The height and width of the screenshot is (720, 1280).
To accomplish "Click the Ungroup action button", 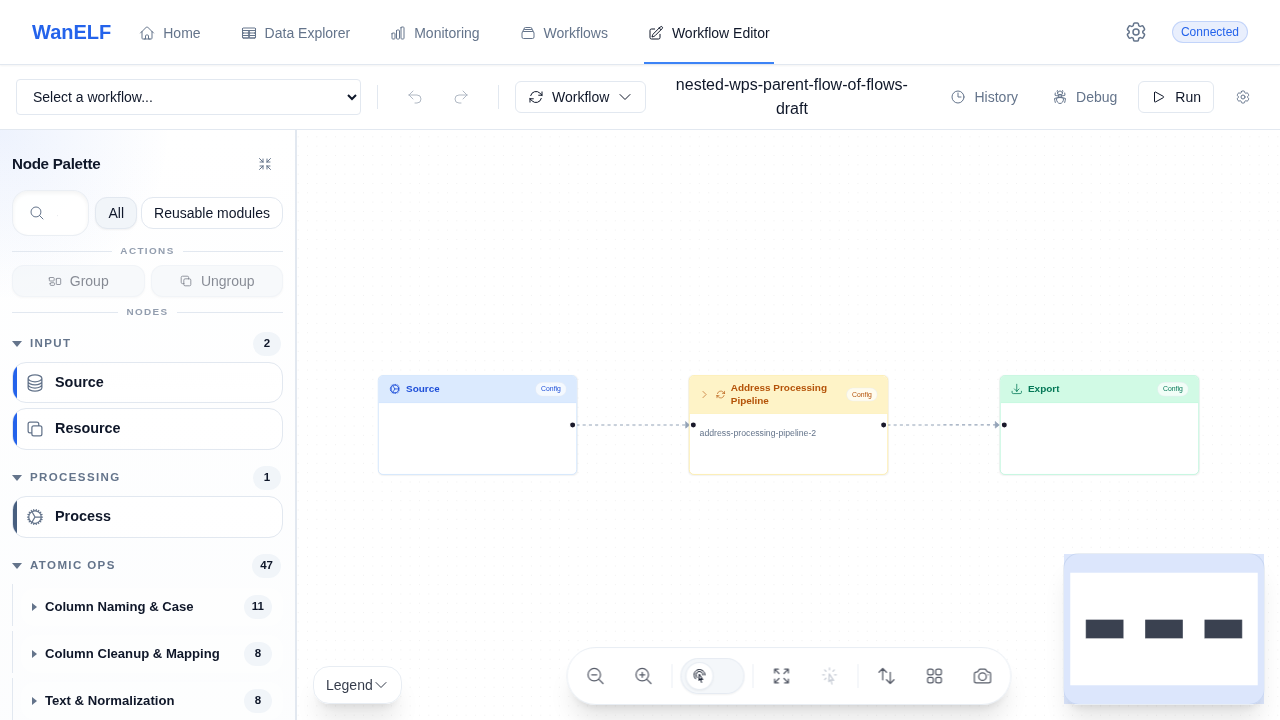I will coord(217,281).
